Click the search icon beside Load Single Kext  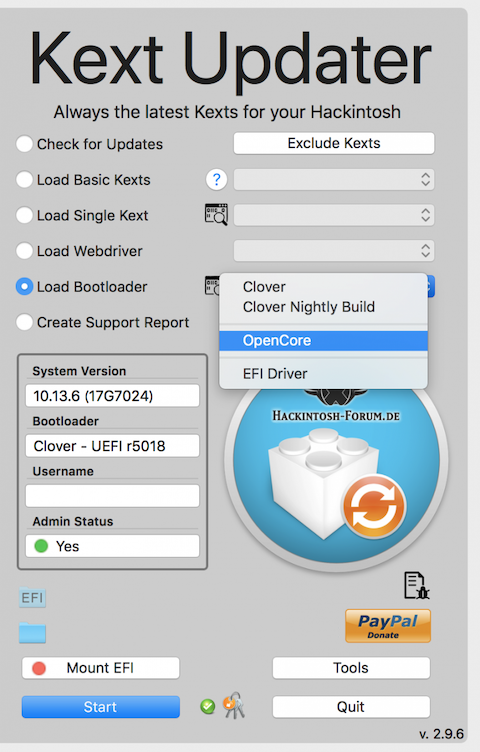(216, 215)
